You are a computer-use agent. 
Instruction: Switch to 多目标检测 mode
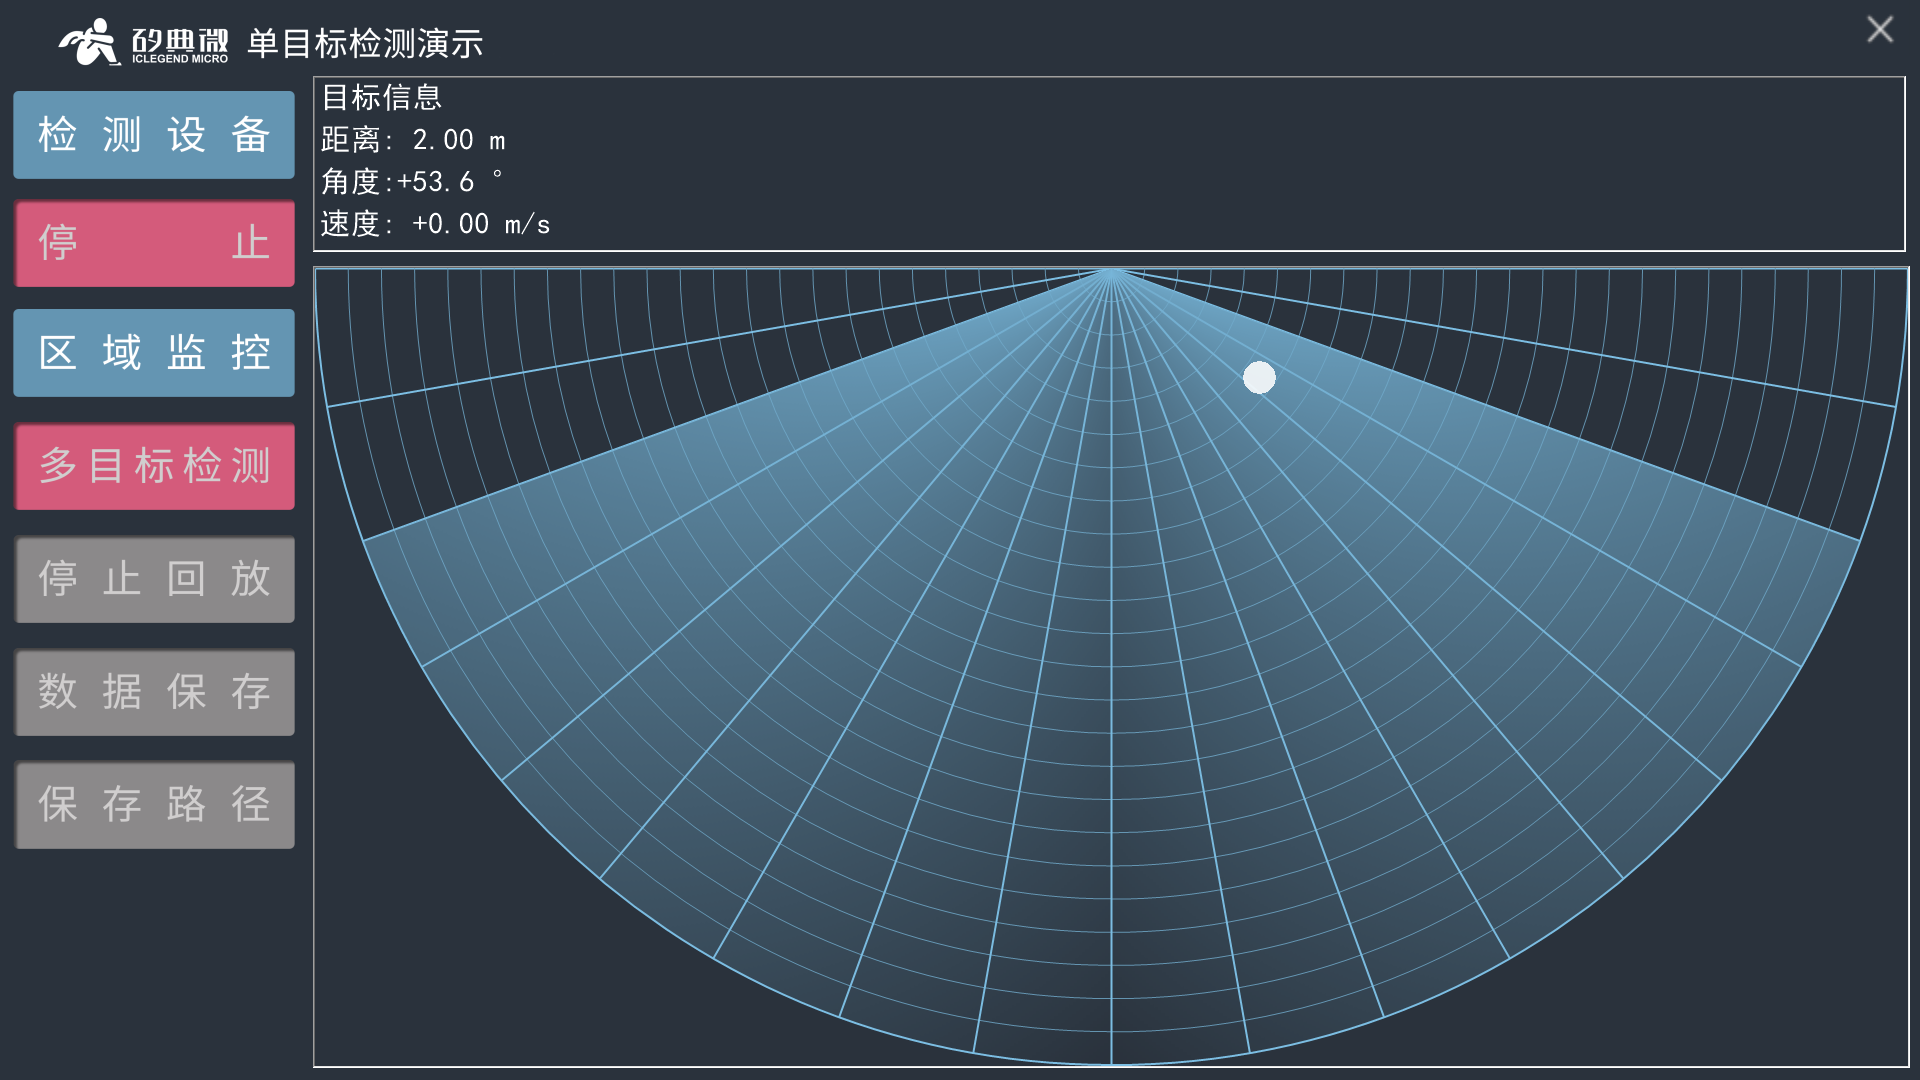coord(154,466)
